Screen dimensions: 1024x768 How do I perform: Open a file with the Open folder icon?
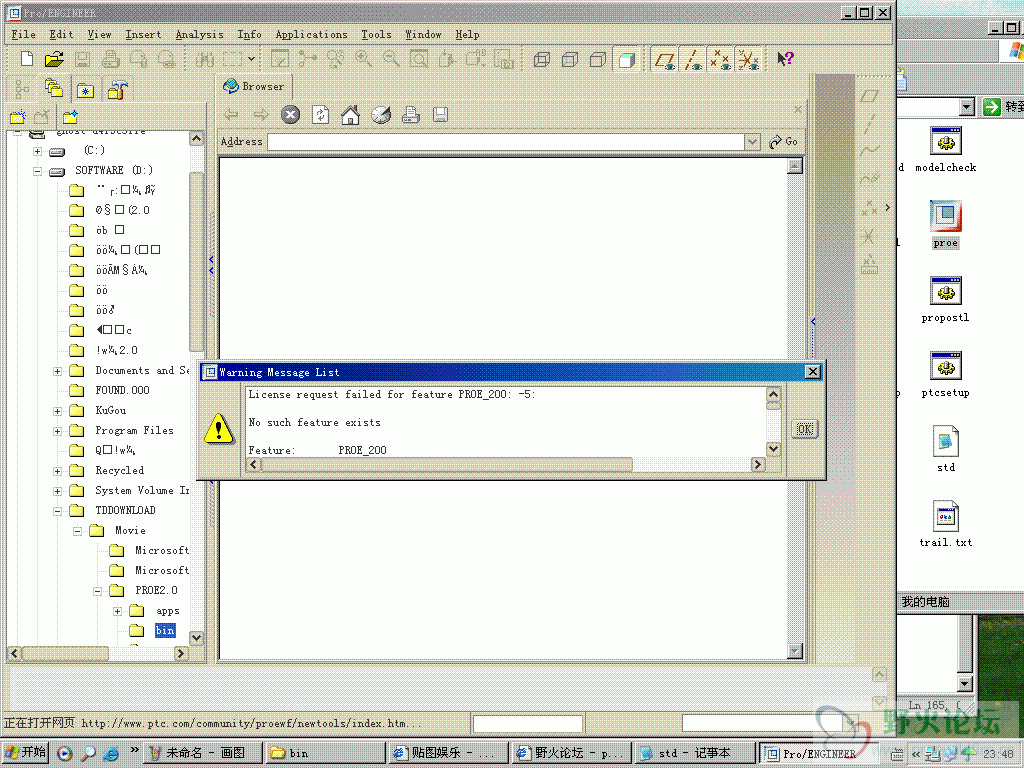pos(54,59)
